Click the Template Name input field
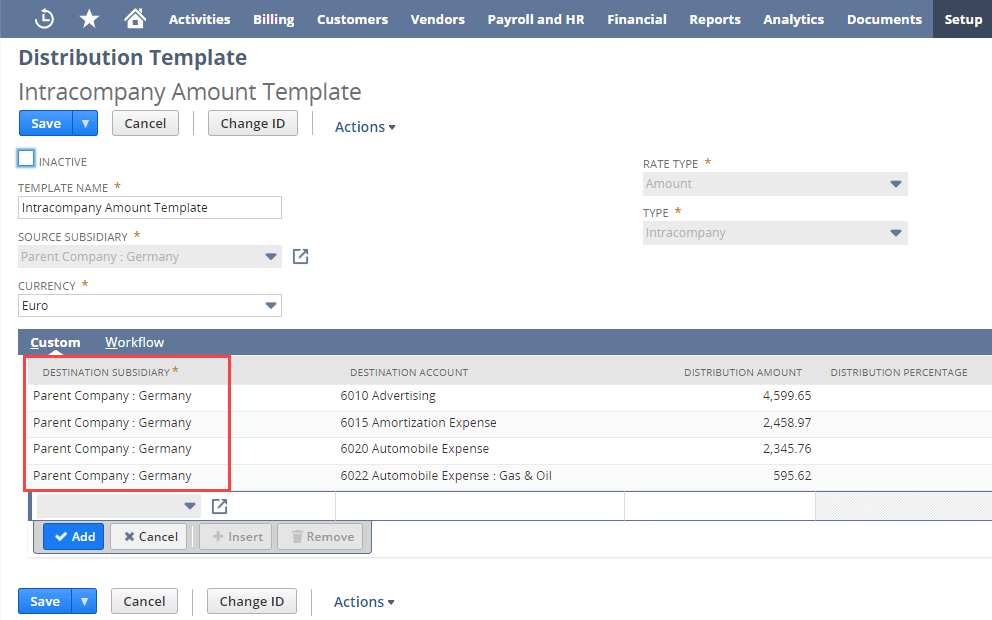This screenshot has height=620, width=992. [x=150, y=208]
